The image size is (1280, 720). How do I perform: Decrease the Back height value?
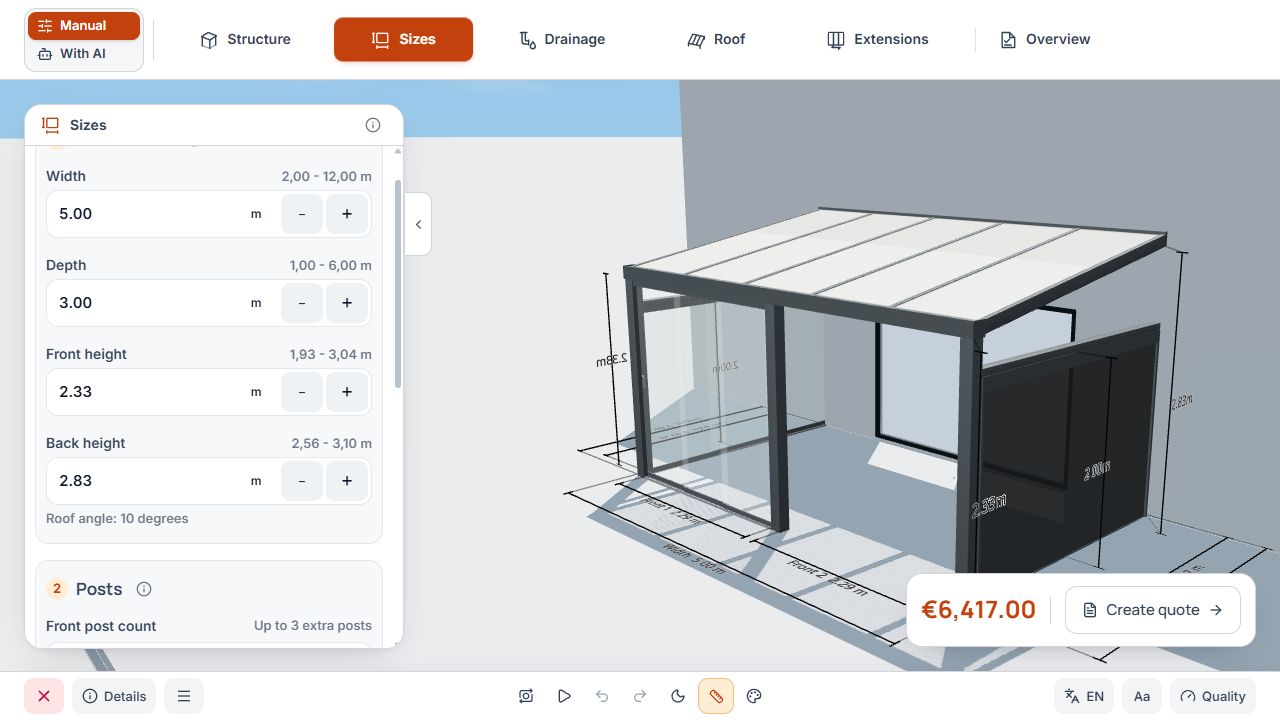[302, 481]
